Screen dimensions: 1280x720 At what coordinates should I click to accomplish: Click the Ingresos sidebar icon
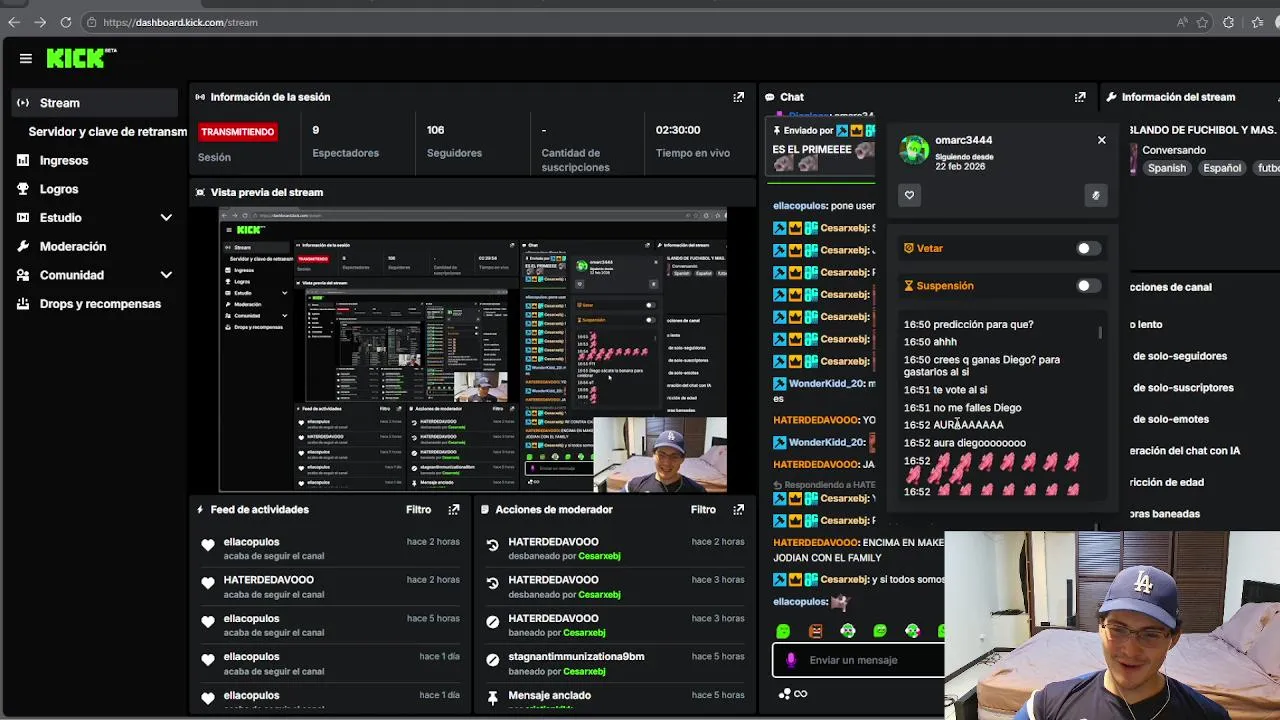coord(23,160)
